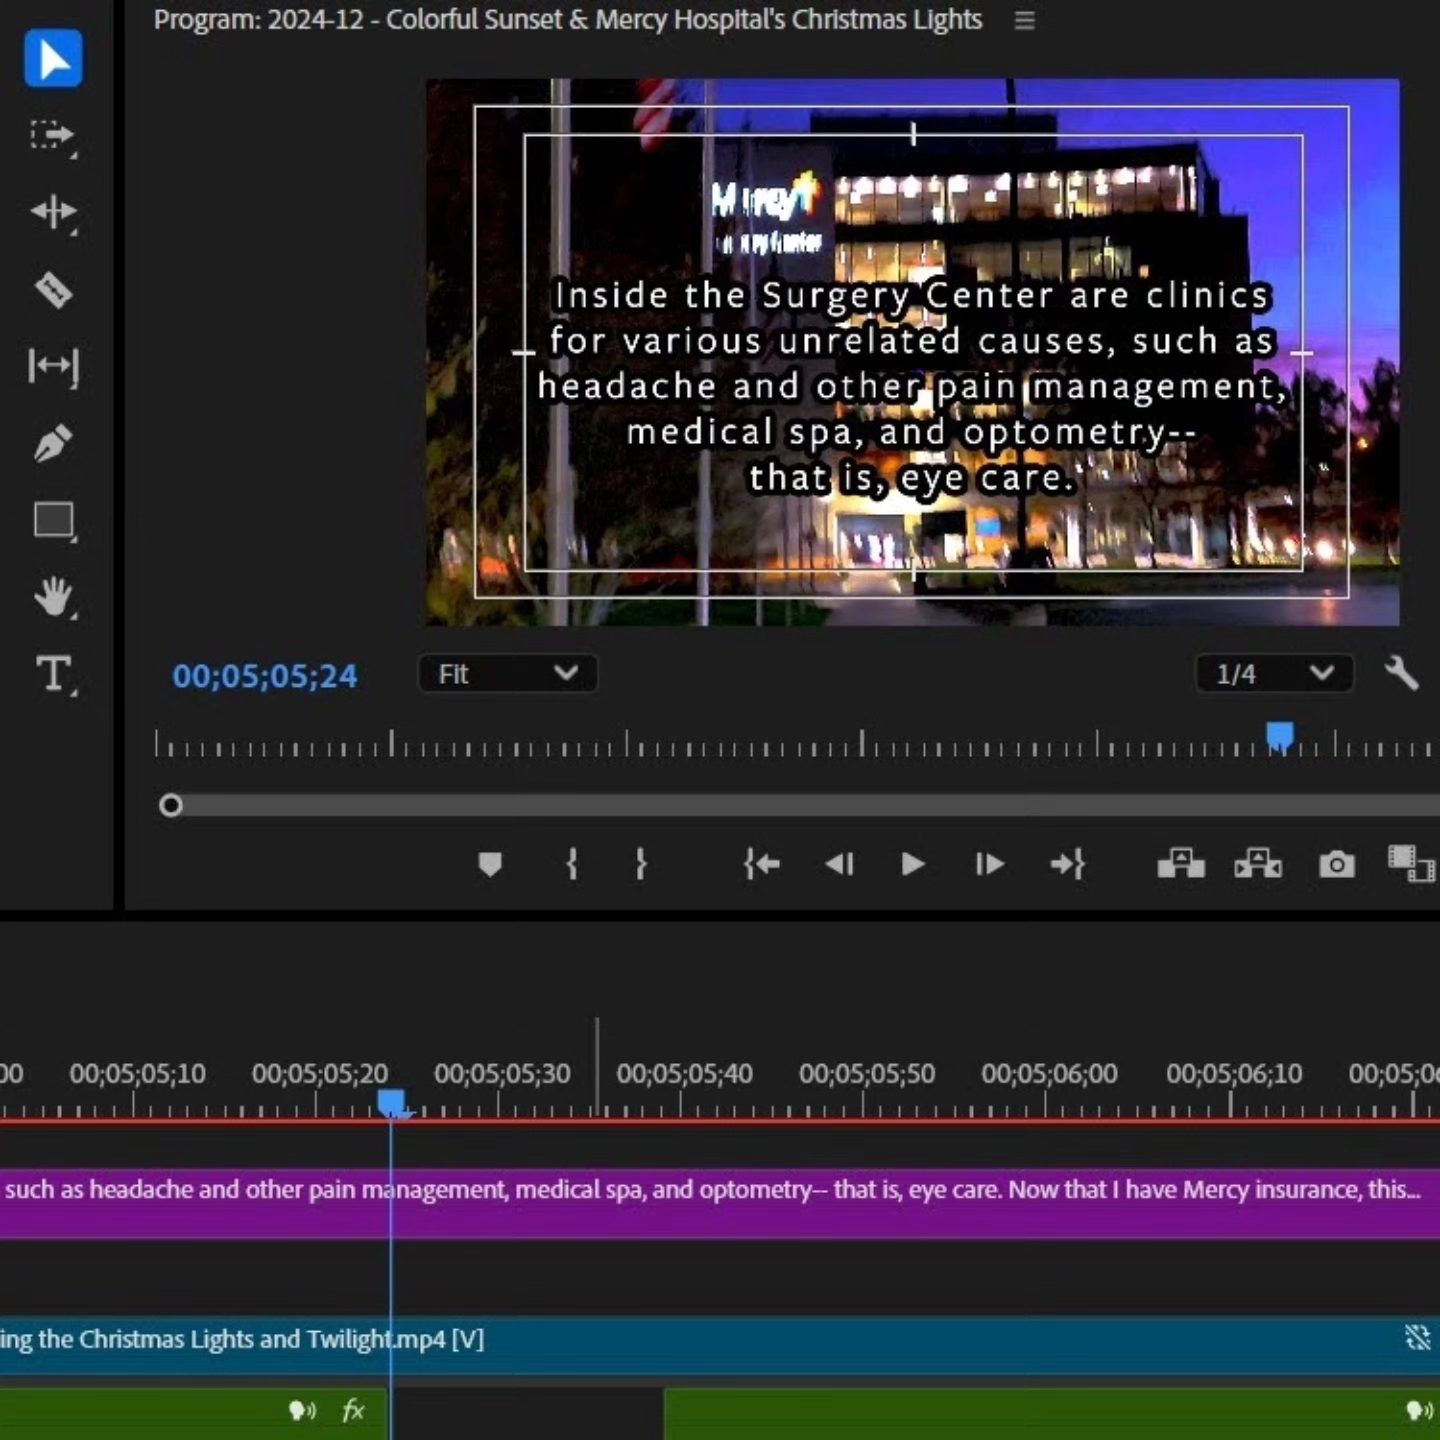Select the Selection tool arrow
Screen dimensions: 1440x1440
click(x=53, y=58)
